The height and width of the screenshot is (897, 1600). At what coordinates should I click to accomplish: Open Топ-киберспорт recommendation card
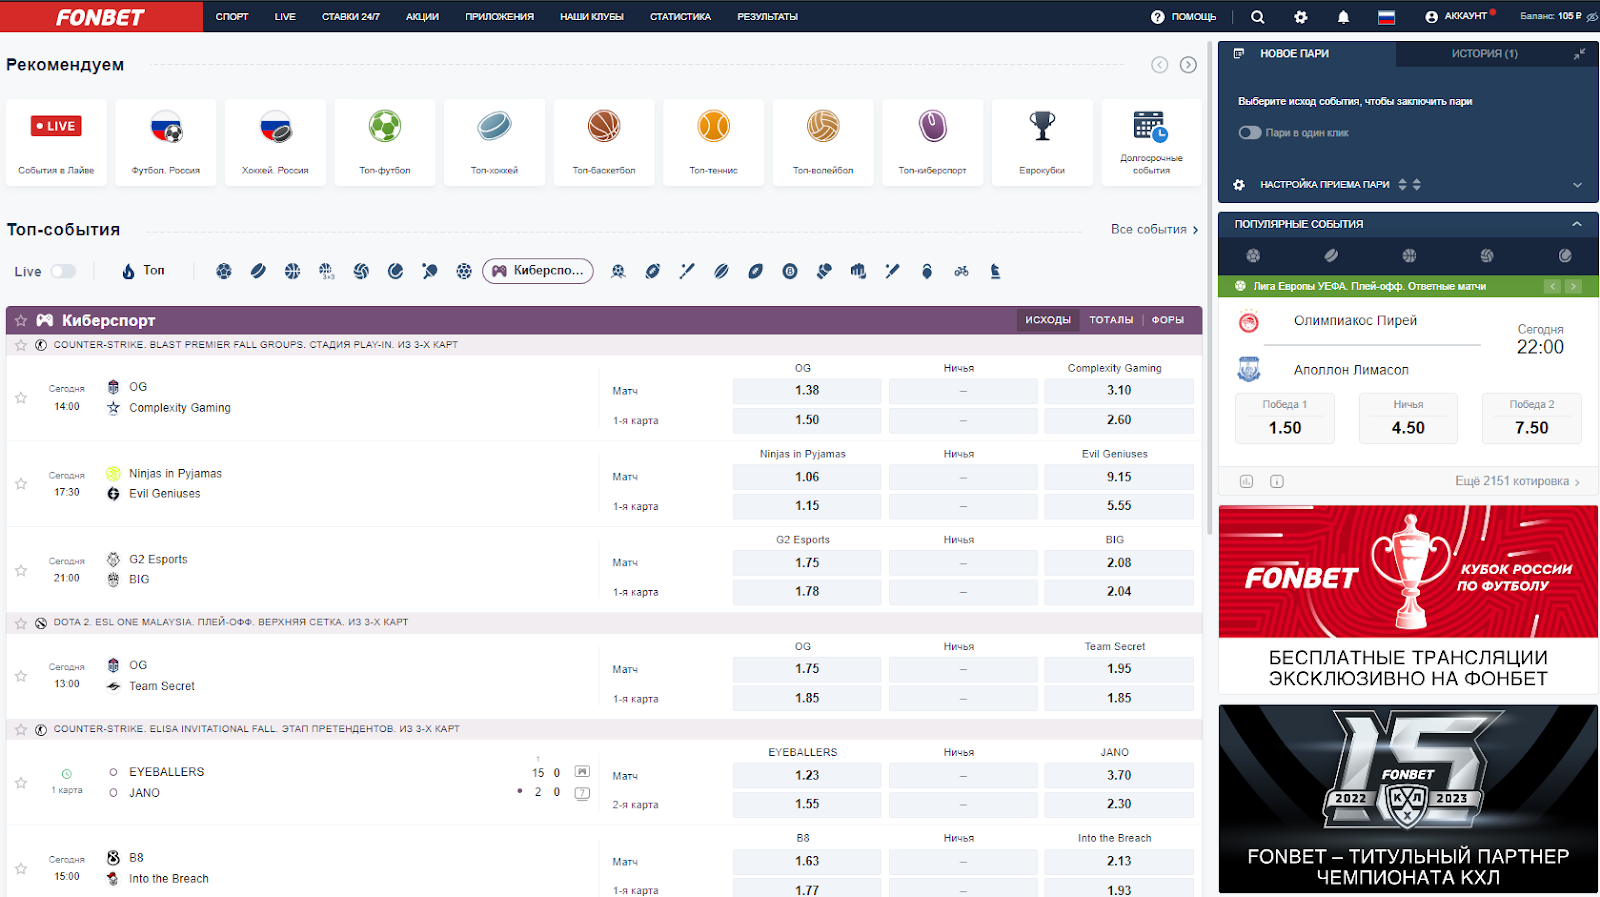tap(932, 142)
